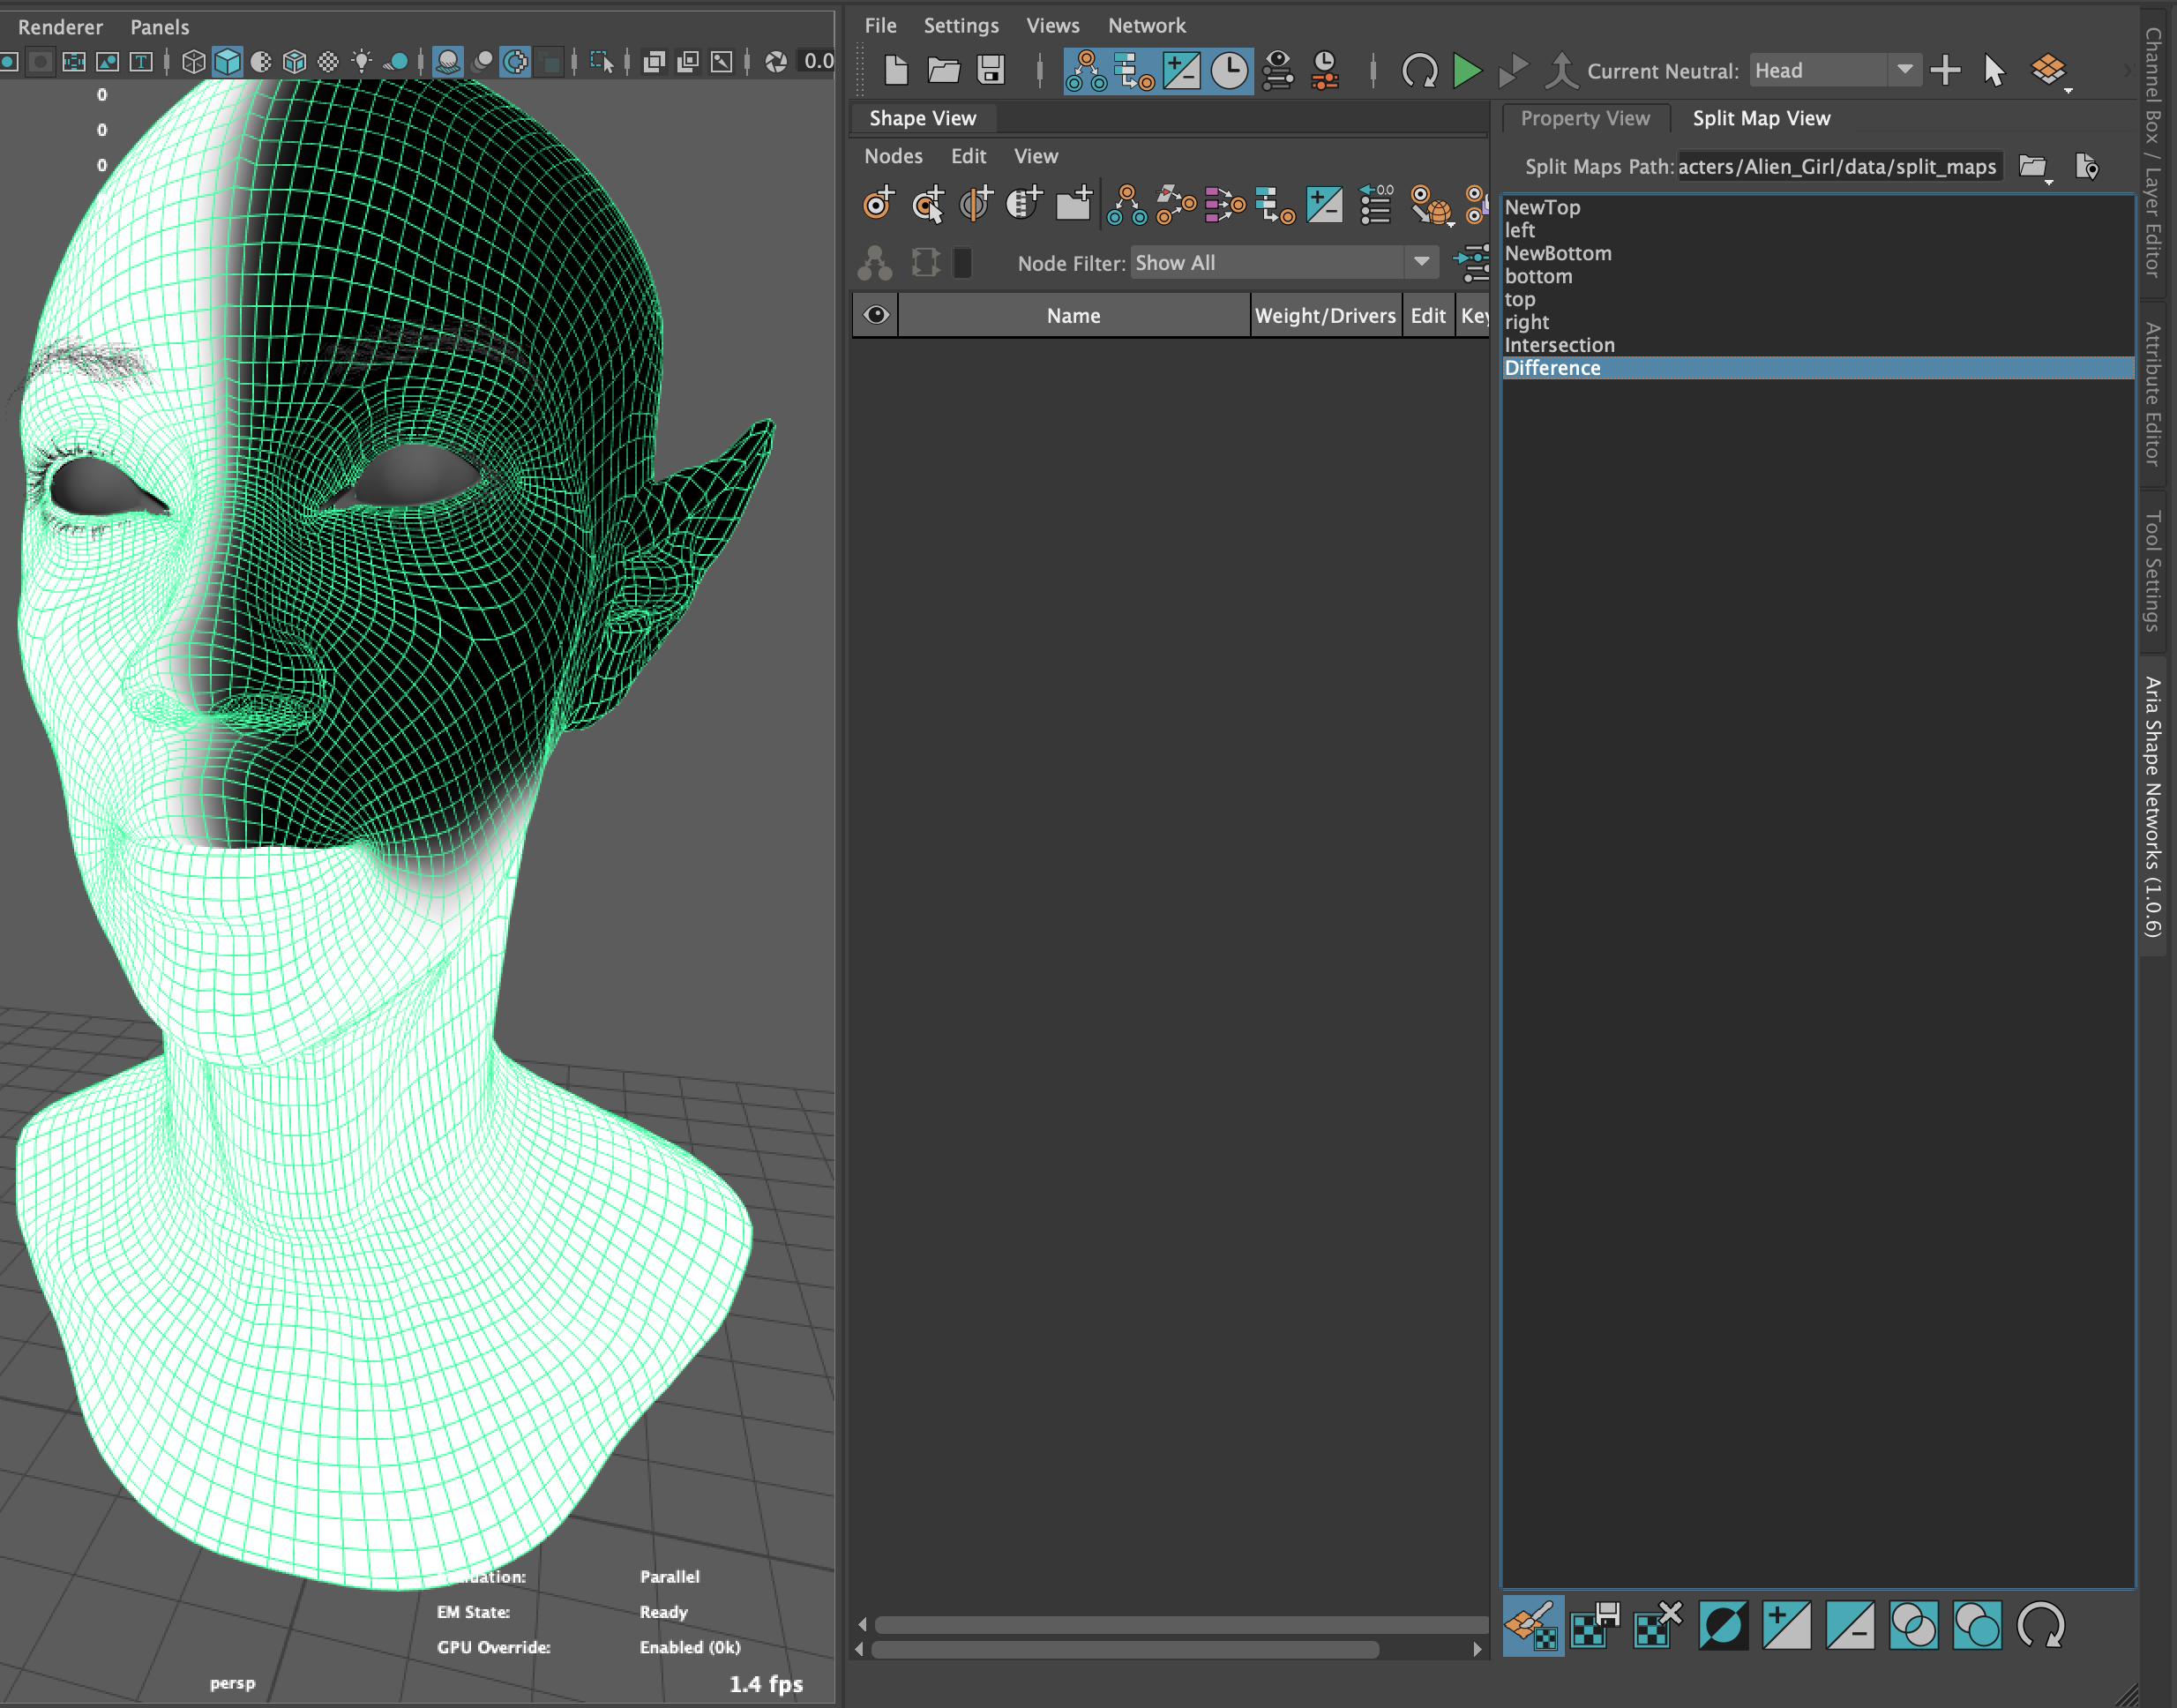Toggle viewport shadows sphere icon
This screenshot has height=1708, width=2177.
[448, 62]
